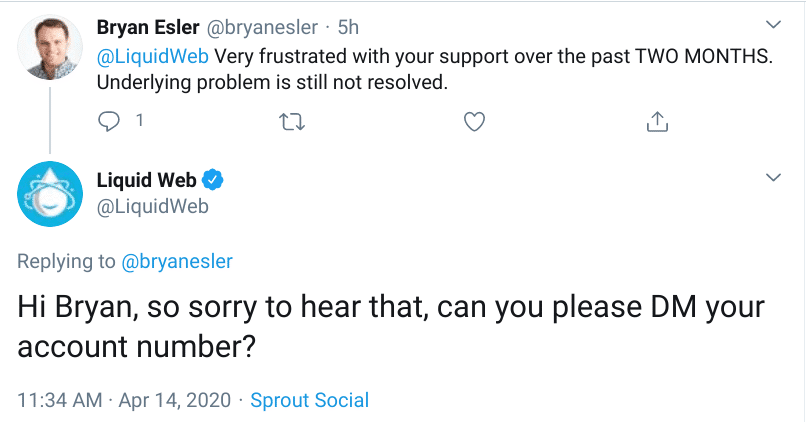This screenshot has width=806, height=422.
Task: Open Liquid Web's water drop avatar
Action: [47, 192]
